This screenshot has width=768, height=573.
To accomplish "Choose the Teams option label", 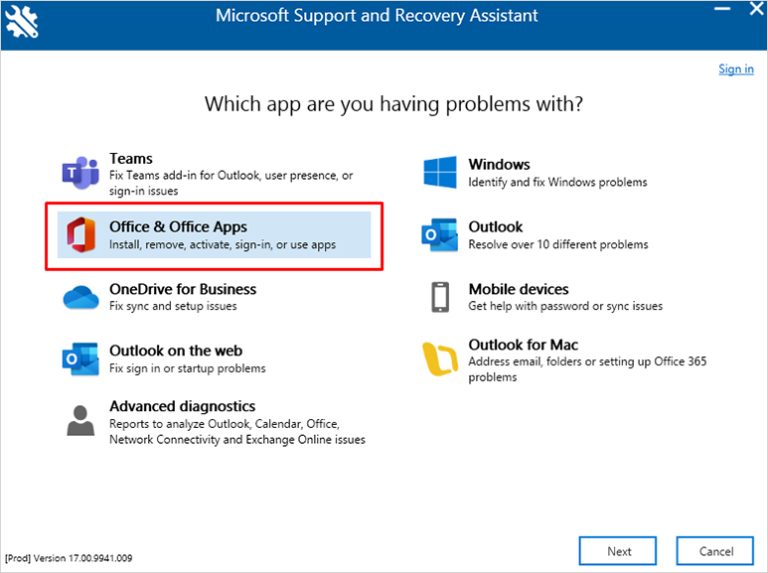I will click(x=131, y=159).
